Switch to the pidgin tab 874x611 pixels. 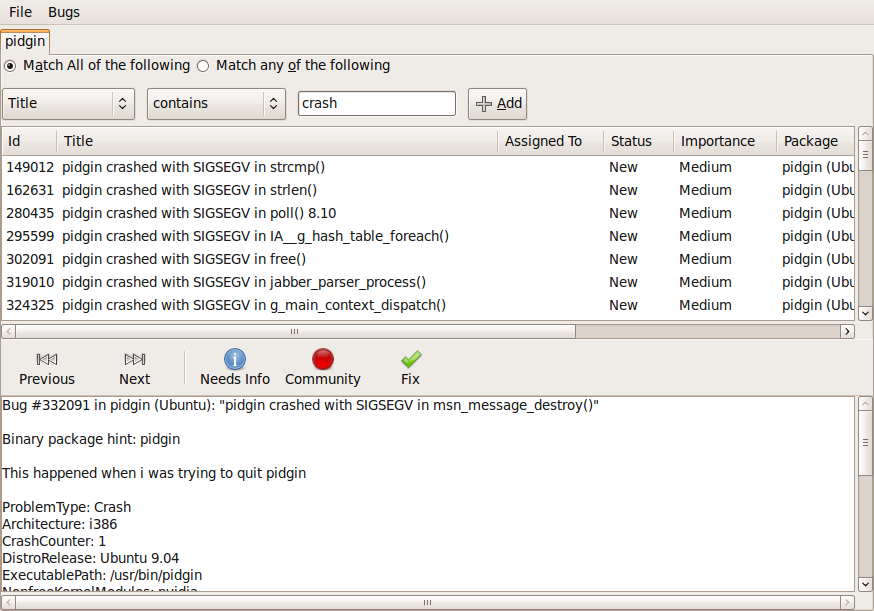(25, 42)
